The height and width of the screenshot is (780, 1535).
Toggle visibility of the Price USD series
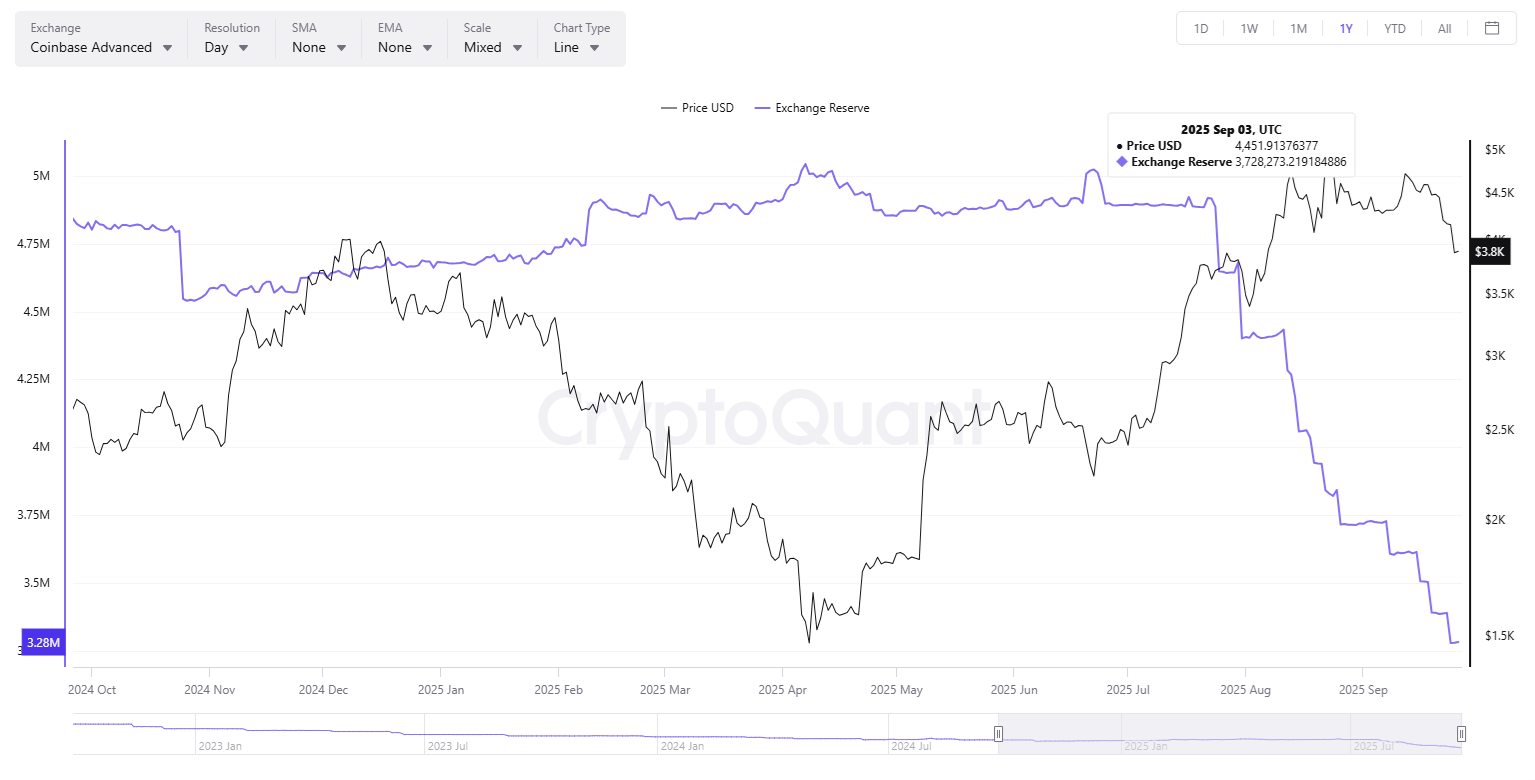pos(697,107)
